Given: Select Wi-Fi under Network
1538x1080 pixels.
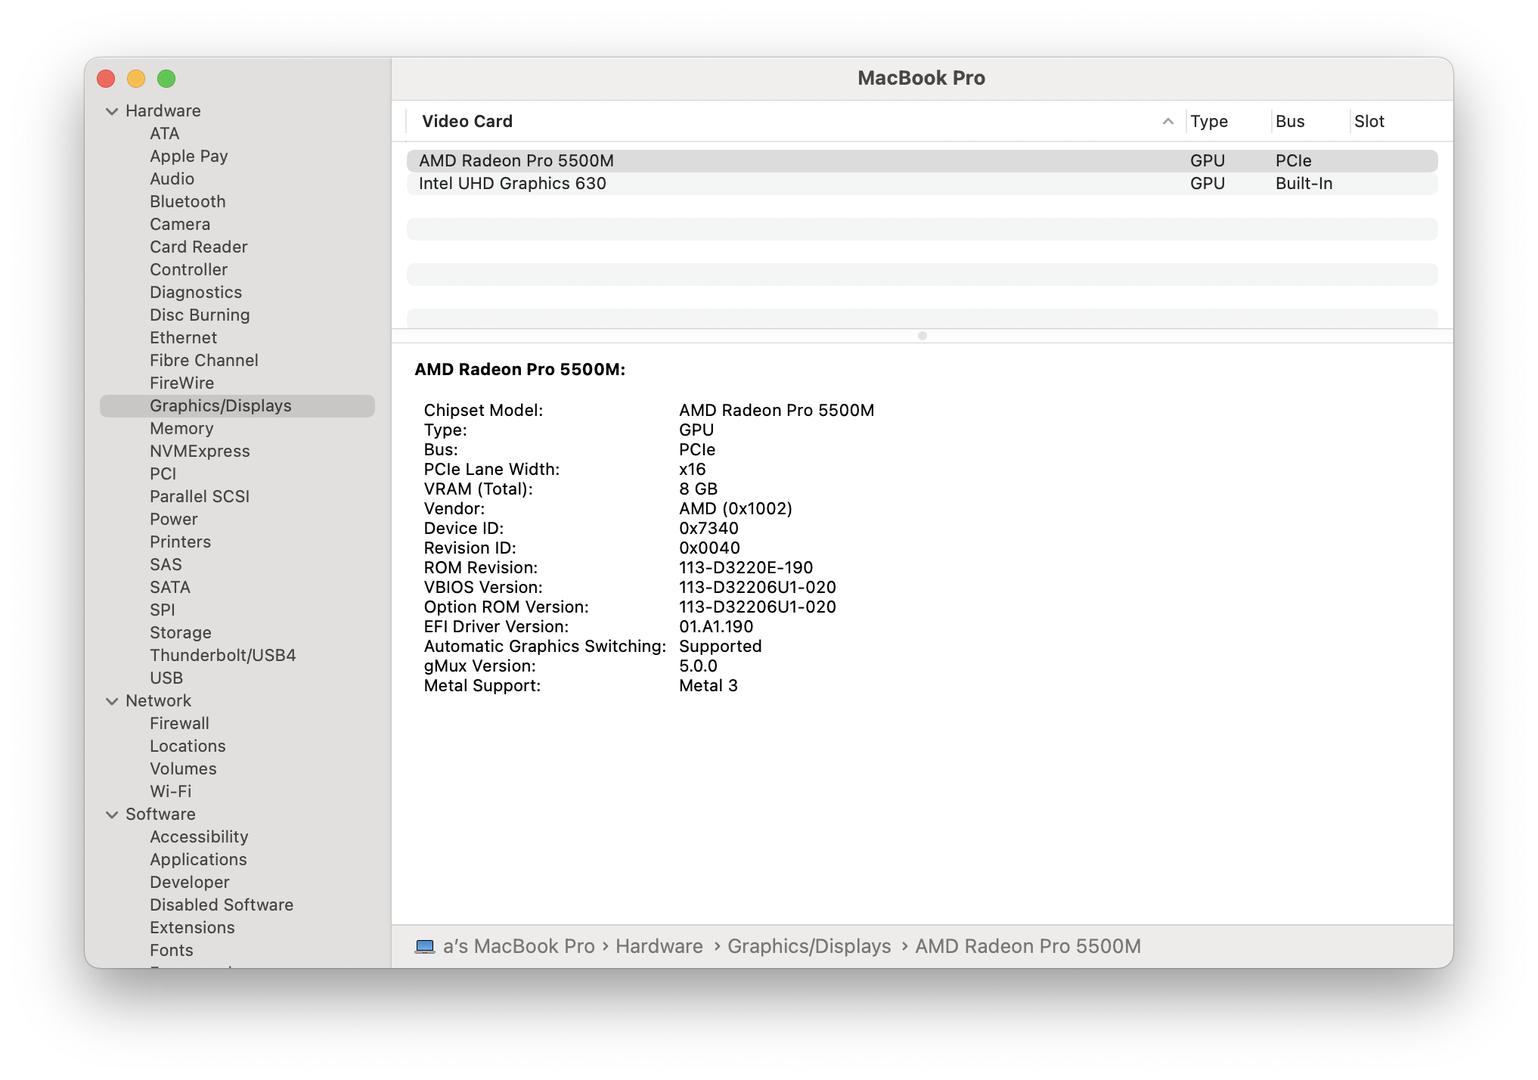Looking at the screenshot, I should pos(170,792).
